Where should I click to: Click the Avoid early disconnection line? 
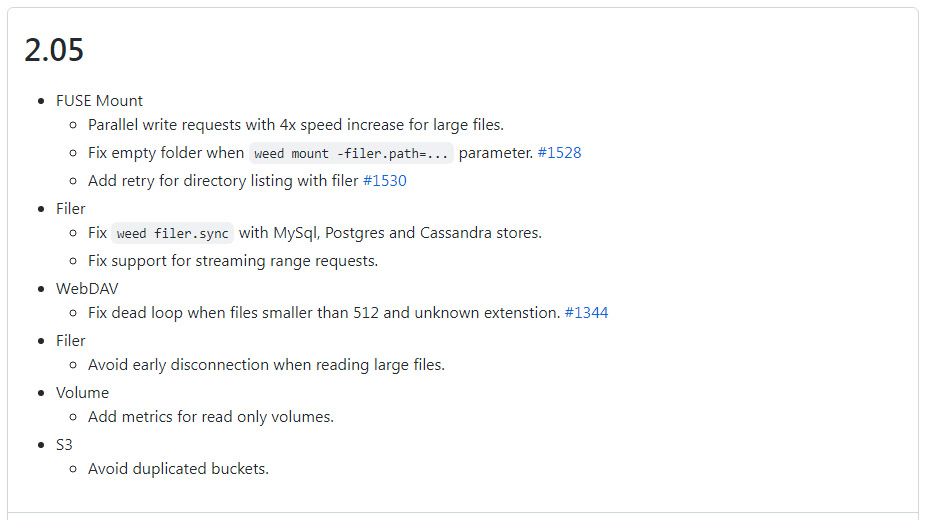[x=266, y=365]
